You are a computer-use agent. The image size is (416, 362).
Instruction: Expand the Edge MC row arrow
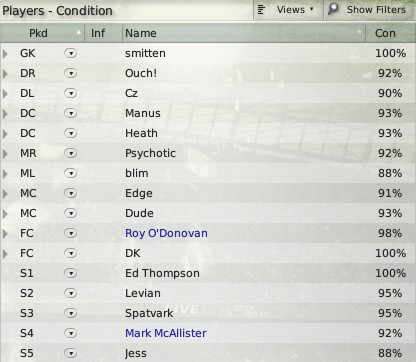coord(5,193)
